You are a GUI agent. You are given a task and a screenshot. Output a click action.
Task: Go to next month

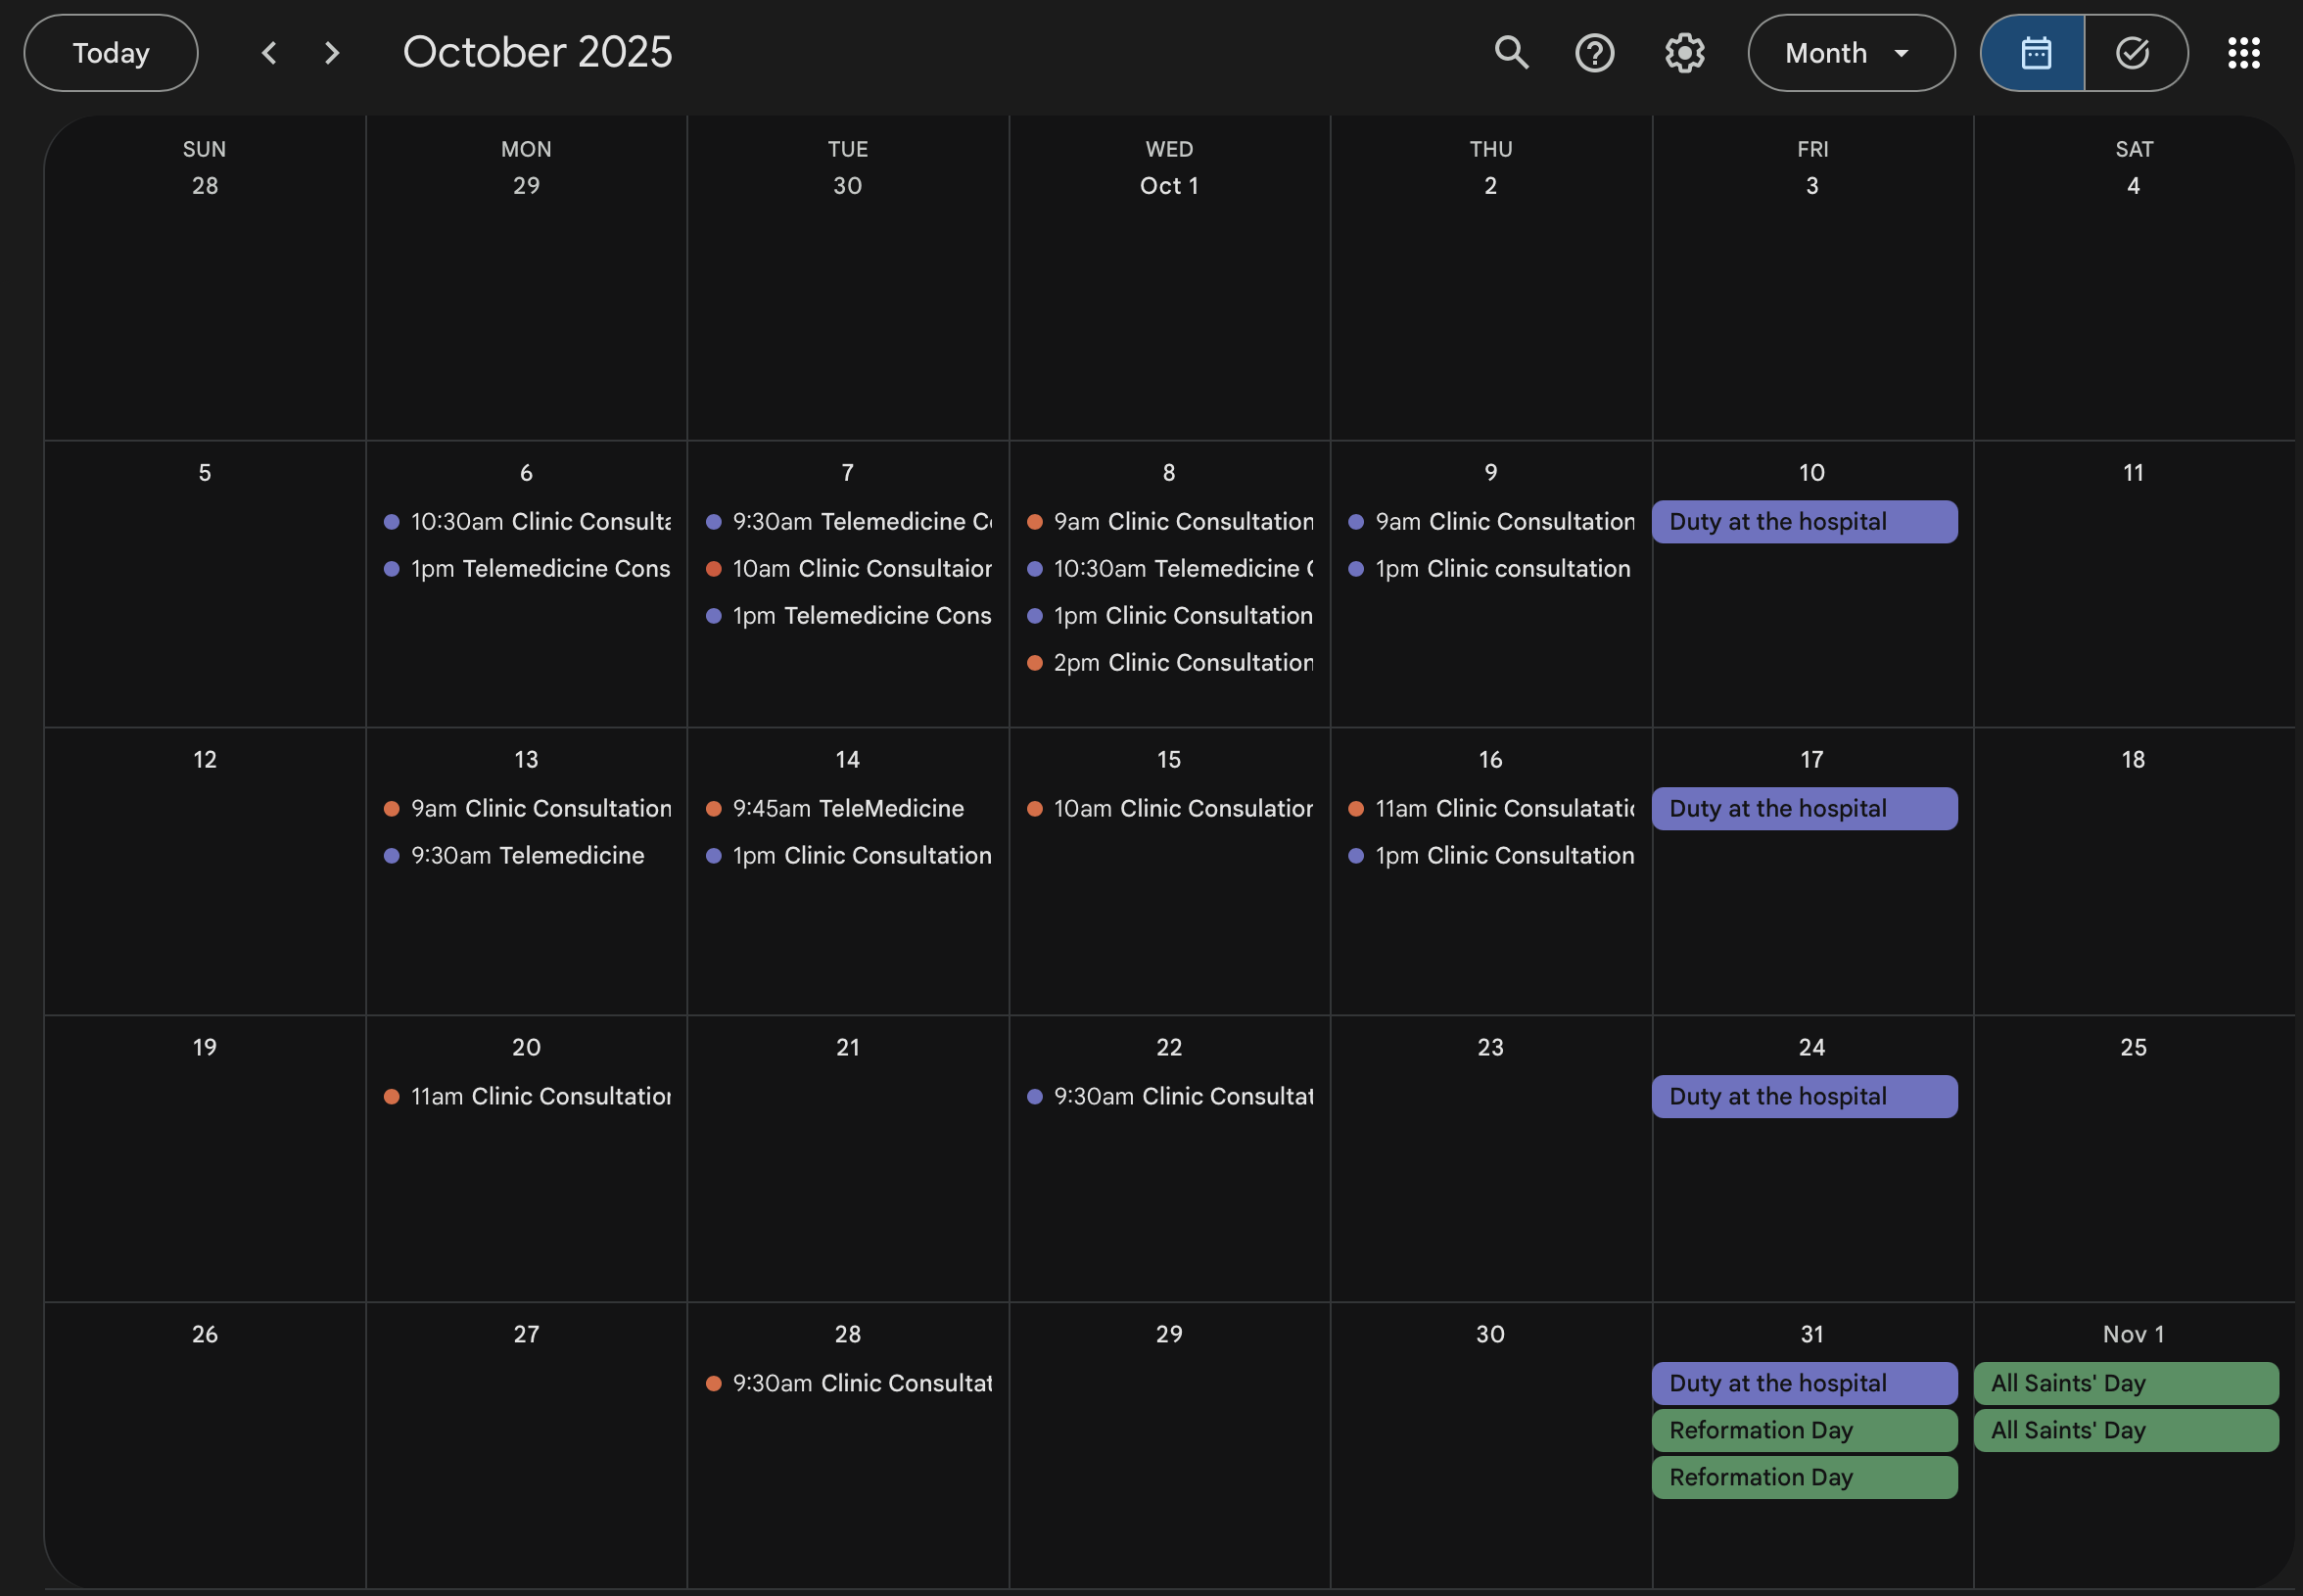(x=332, y=53)
